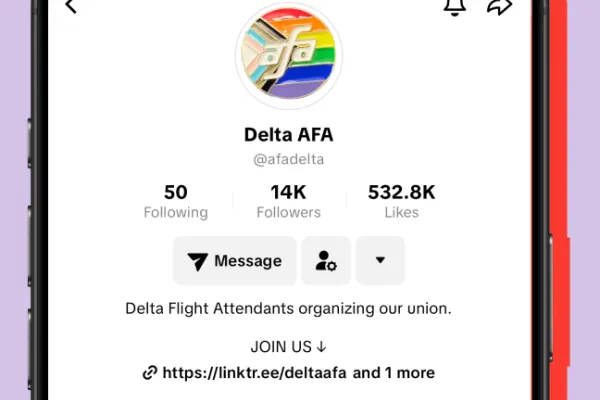Screen dimensions: 600x400
Task: Click the chain link icon beside linktr.ee
Action: 150,373
